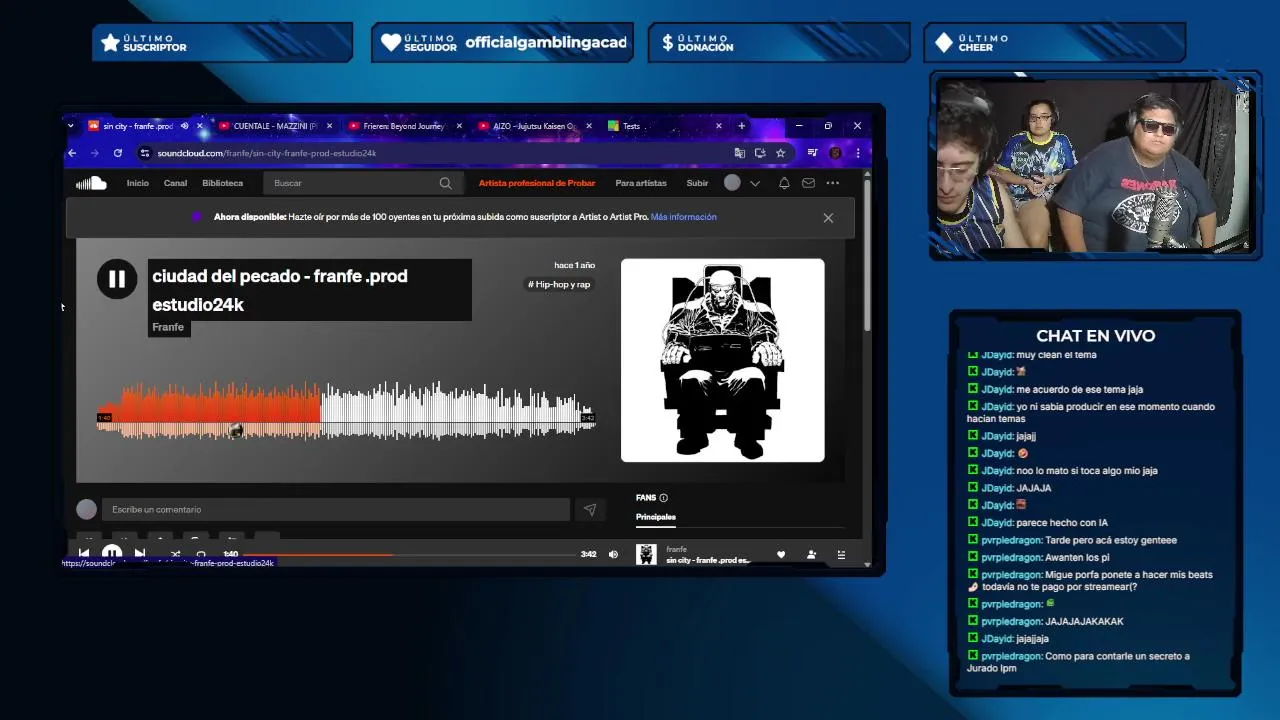1280x720 pixels.
Task: Follow the artist via the player's person icon
Action: point(811,555)
